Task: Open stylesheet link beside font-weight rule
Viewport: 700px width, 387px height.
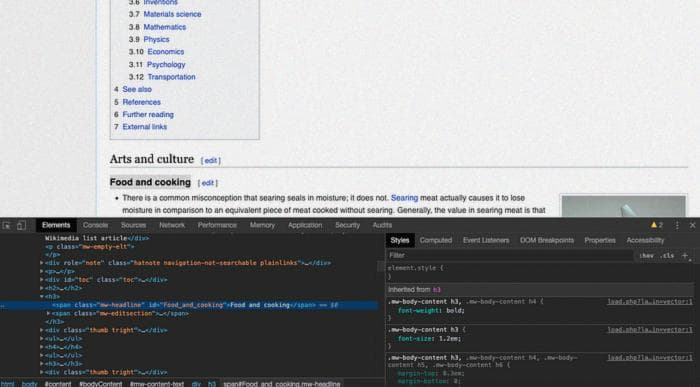Action: pyautogui.click(x=650, y=302)
